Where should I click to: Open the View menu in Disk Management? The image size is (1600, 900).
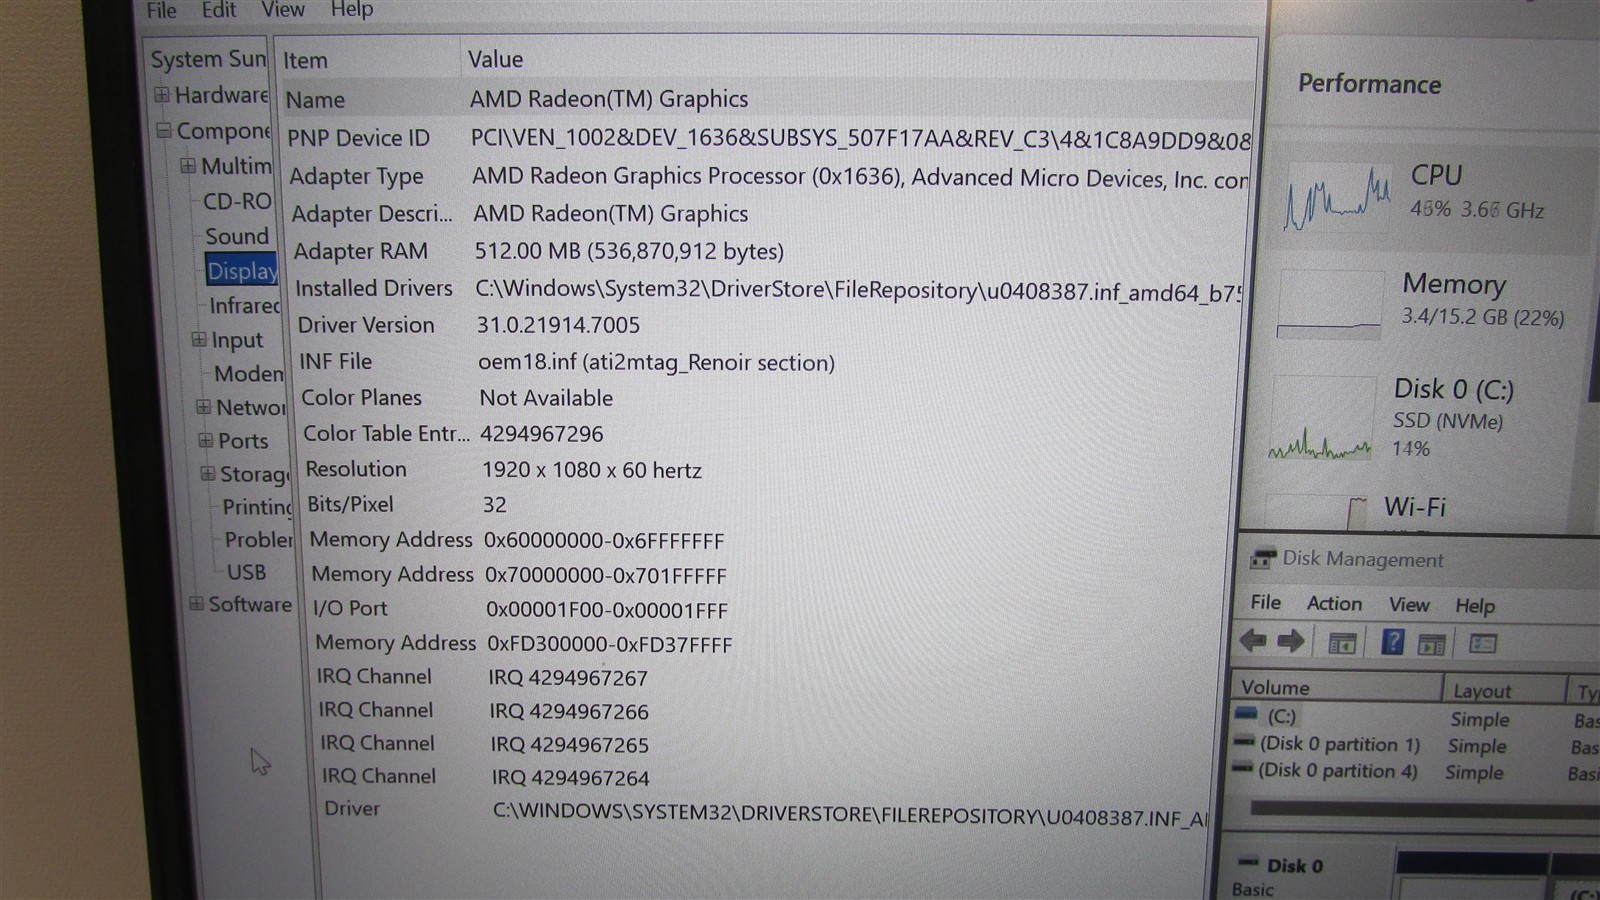click(x=1408, y=604)
